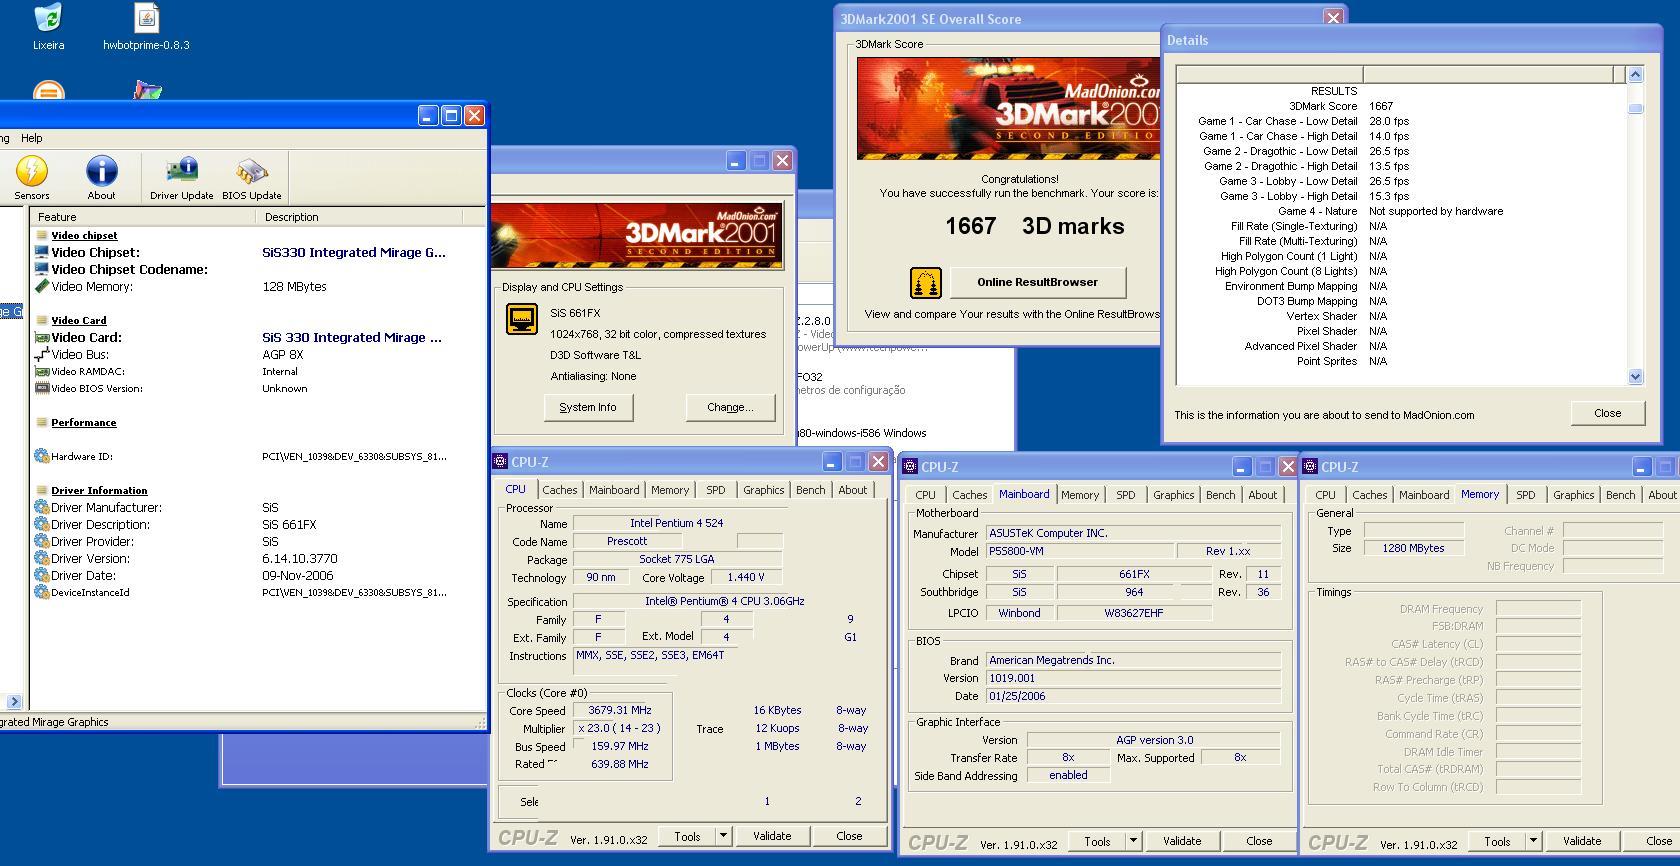Image resolution: width=1680 pixels, height=866 pixels.
Task: Click Mainboard Model field P5S800-VM
Action: [x=1079, y=551]
